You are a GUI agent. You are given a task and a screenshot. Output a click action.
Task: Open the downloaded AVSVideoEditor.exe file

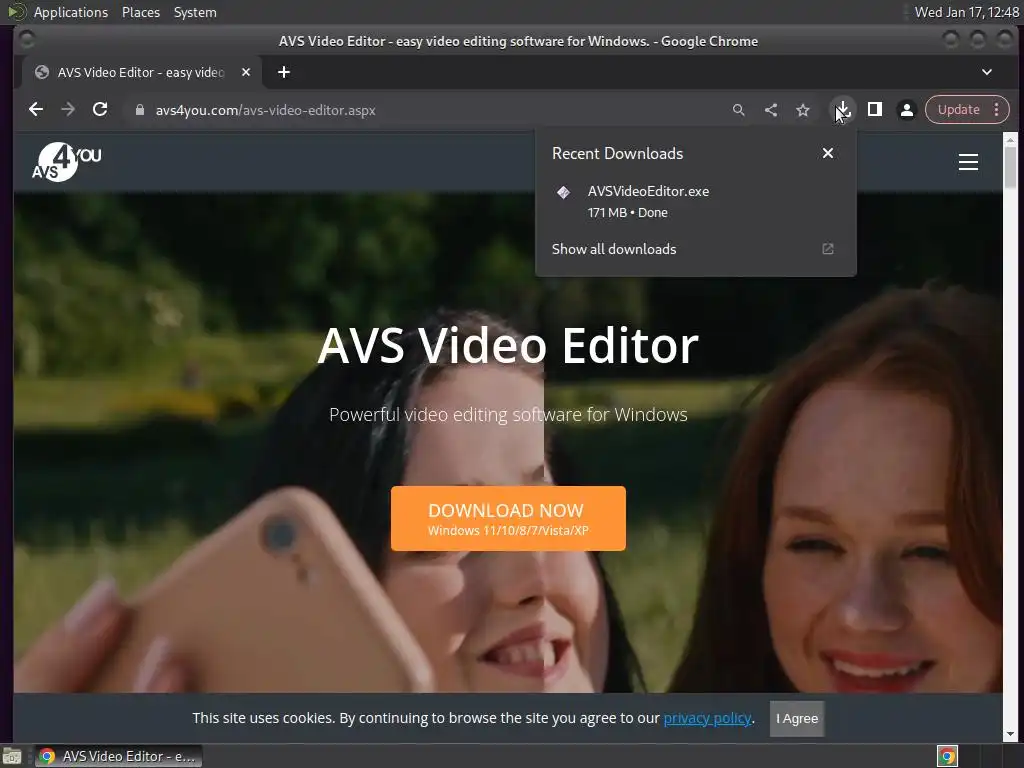(x=696, y=201)
